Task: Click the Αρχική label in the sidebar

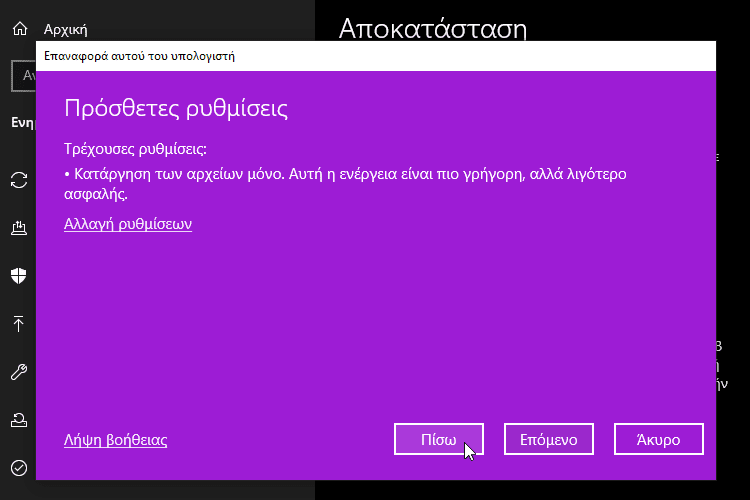Action: click(64, 29)
